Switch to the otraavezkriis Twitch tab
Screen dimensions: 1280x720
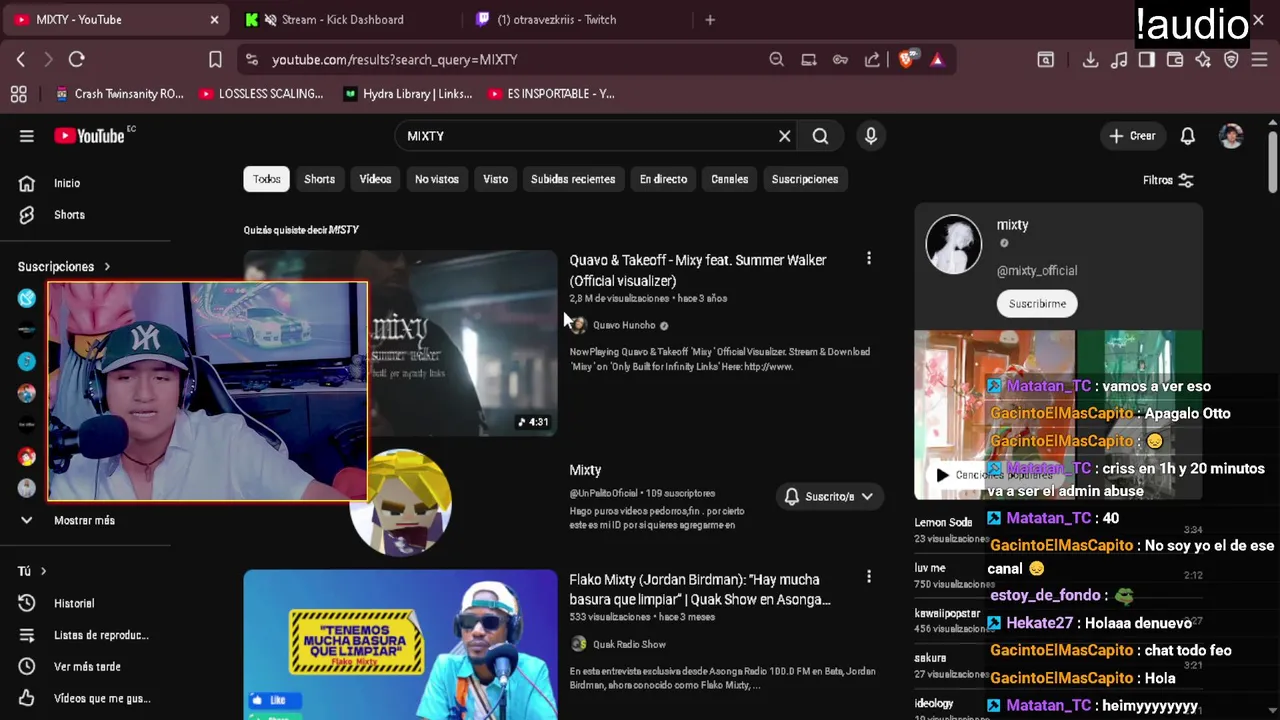[x=556, y=19]
